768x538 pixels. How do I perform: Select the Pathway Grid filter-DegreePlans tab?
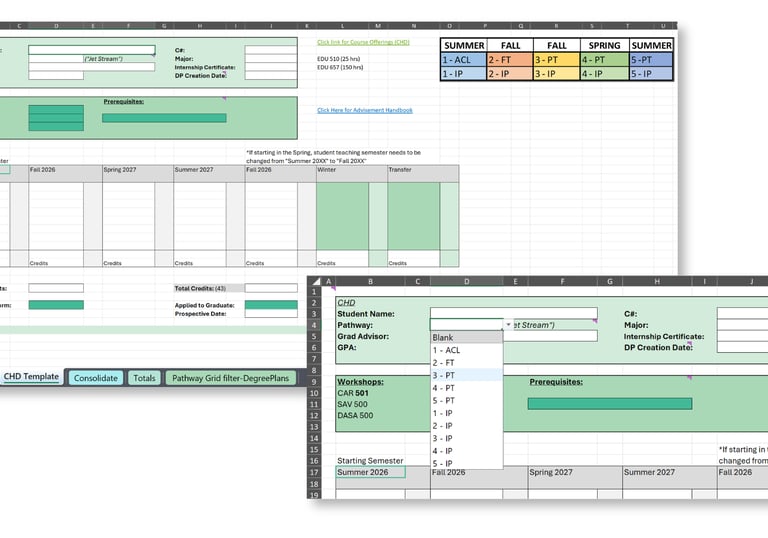230,378
